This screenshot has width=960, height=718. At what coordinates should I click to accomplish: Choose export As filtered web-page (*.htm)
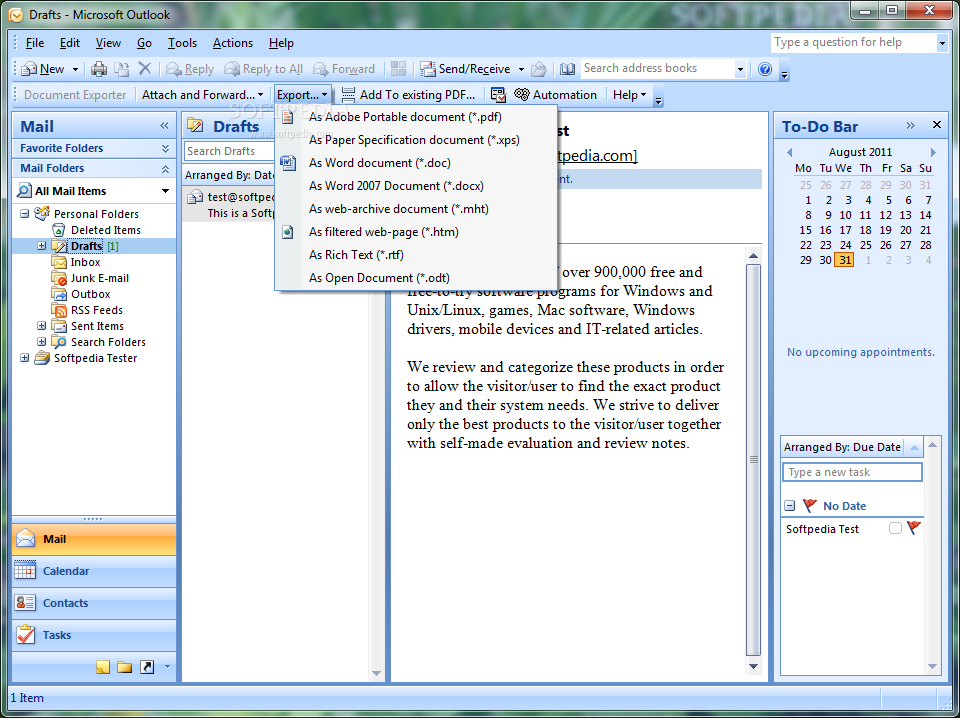tap(416, 232)
